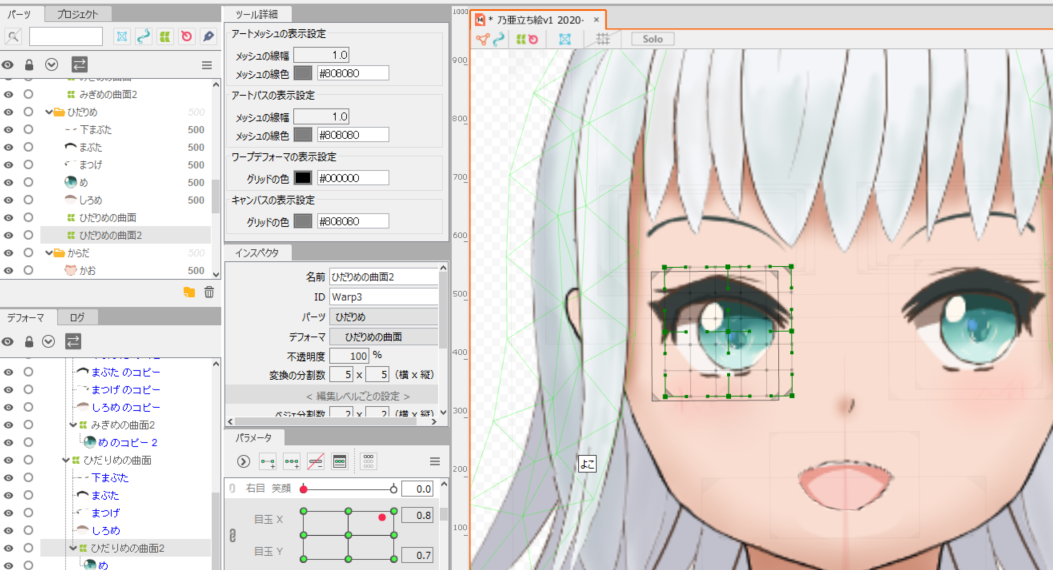The width and height of the screenshot is (1053, 570).
Task: Toggle ArtPath display in canvas toolbar
Action: pos(498,39)
